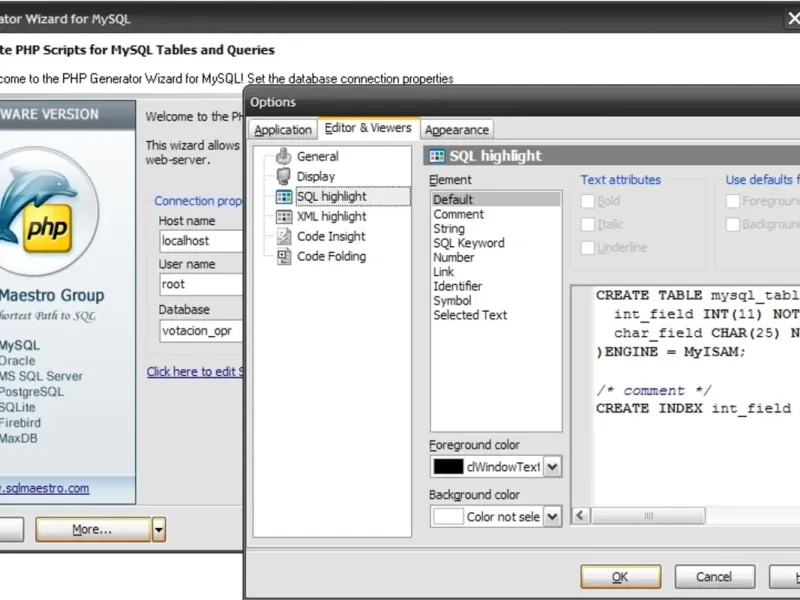Click the white background color swatch
800x600 pixels.
(448, 516)
